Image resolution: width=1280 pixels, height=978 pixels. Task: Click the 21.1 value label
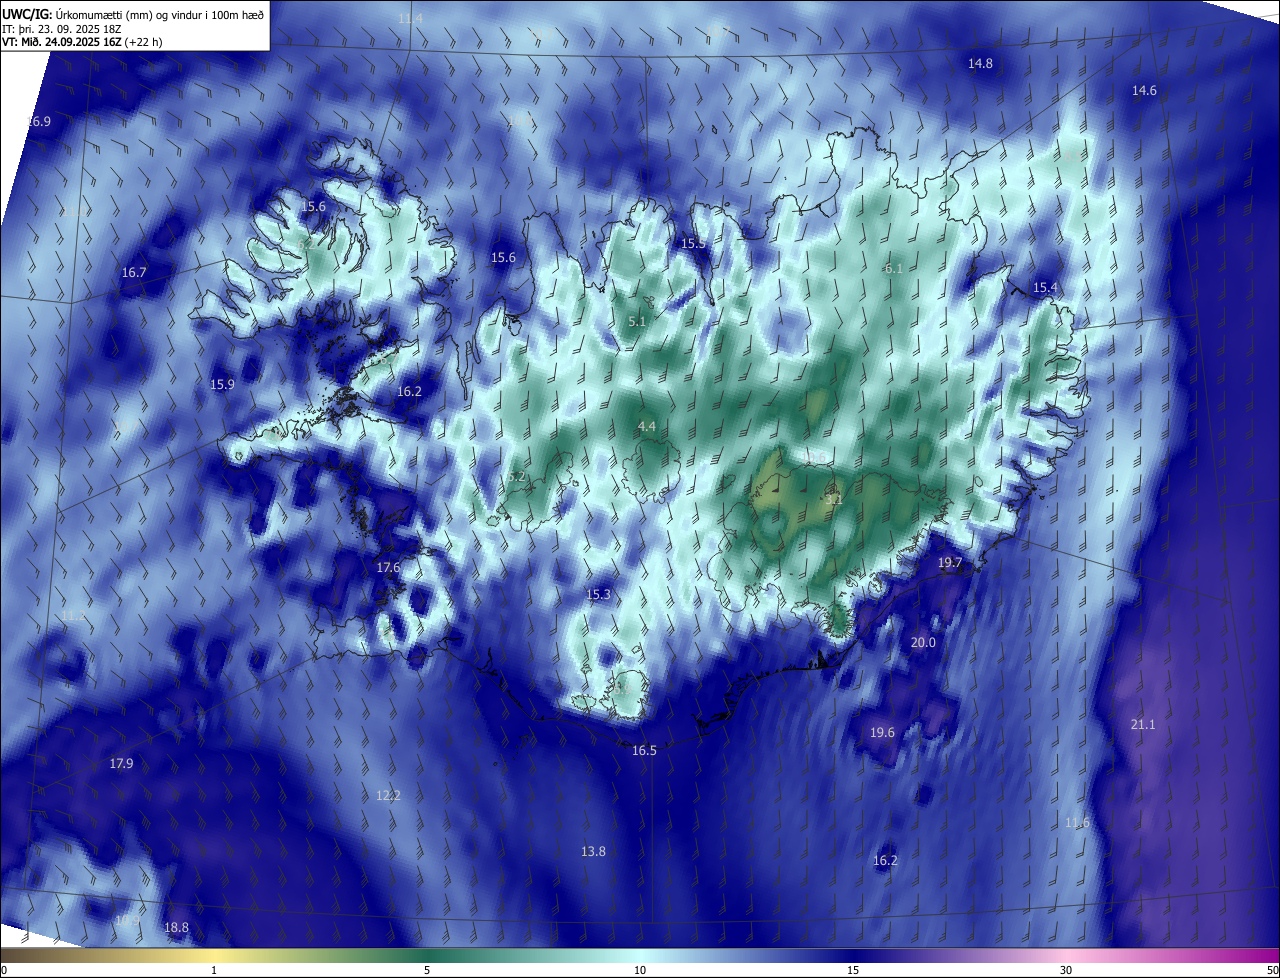1142,725
